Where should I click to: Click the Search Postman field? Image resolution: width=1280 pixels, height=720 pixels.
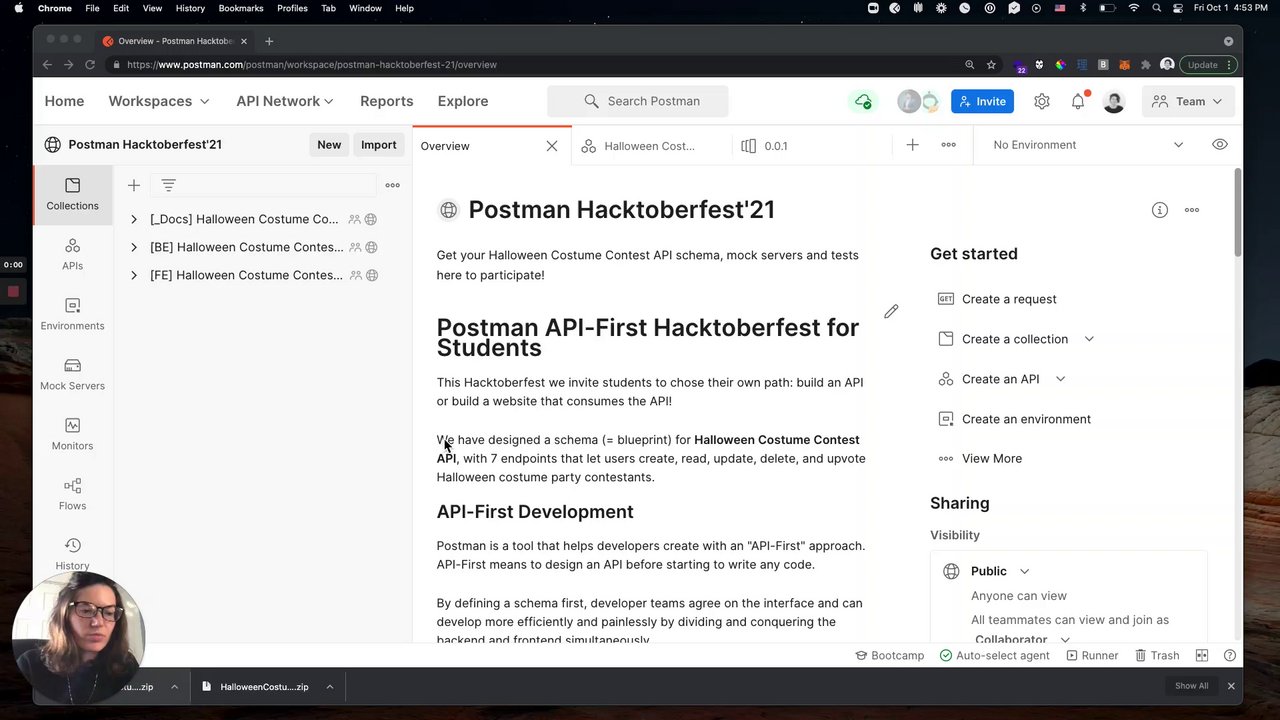638,101
